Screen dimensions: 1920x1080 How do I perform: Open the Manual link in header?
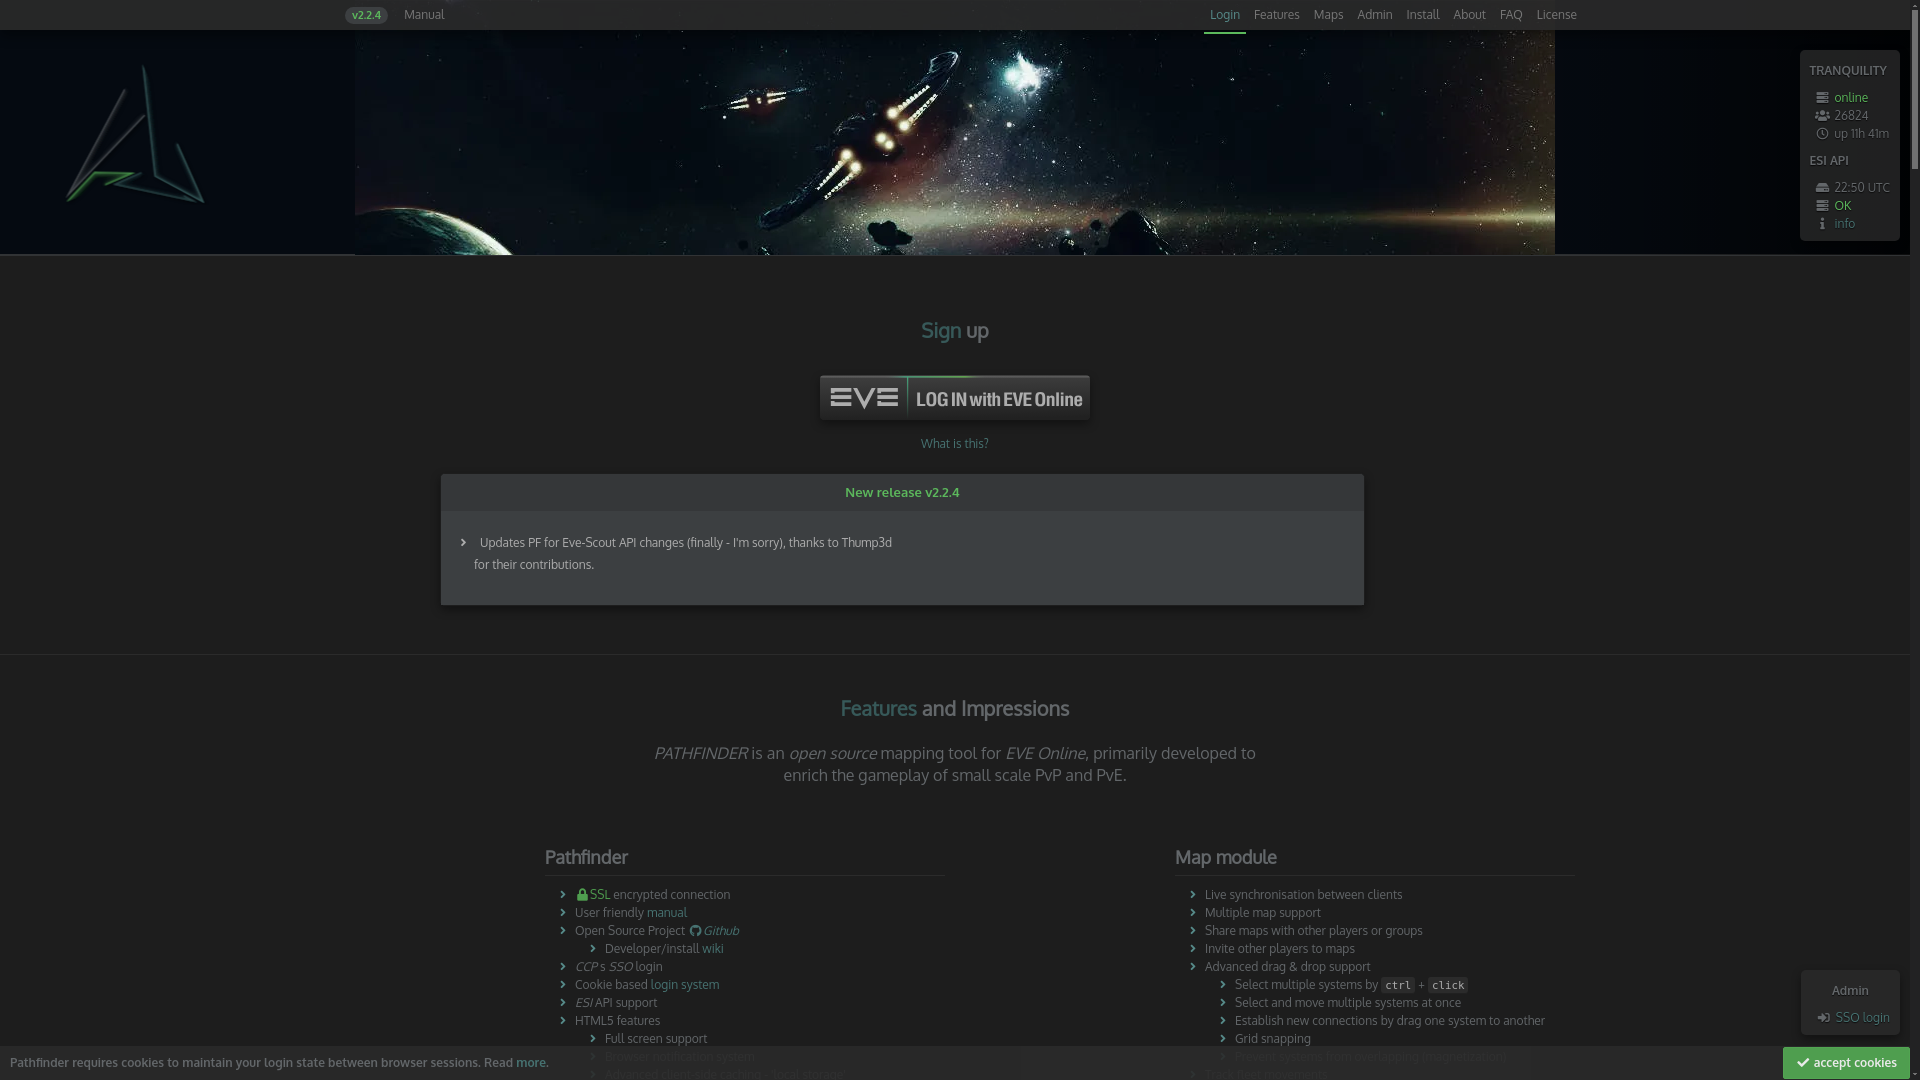424,15
